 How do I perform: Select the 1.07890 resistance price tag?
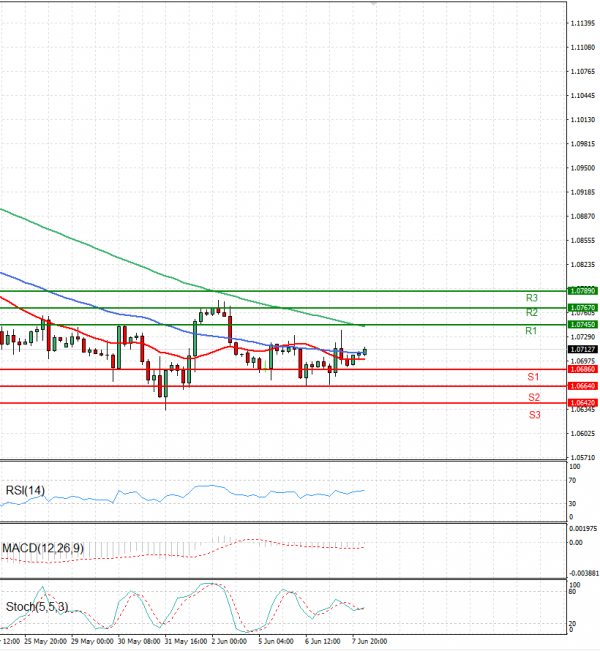[x=583, y=291]
